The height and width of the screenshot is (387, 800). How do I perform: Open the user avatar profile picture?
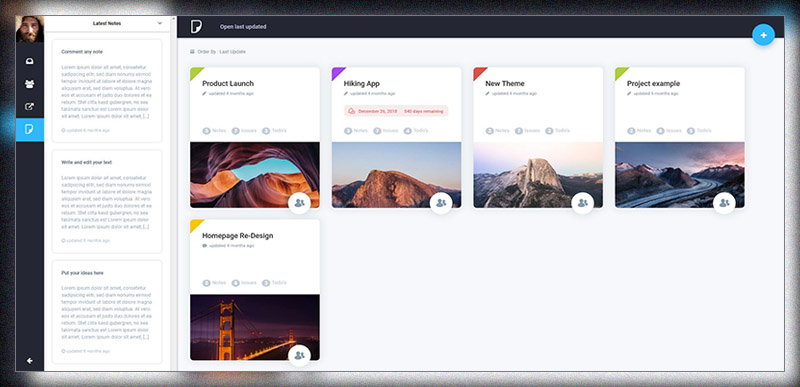pyautogui.click(x=30, y=29)
